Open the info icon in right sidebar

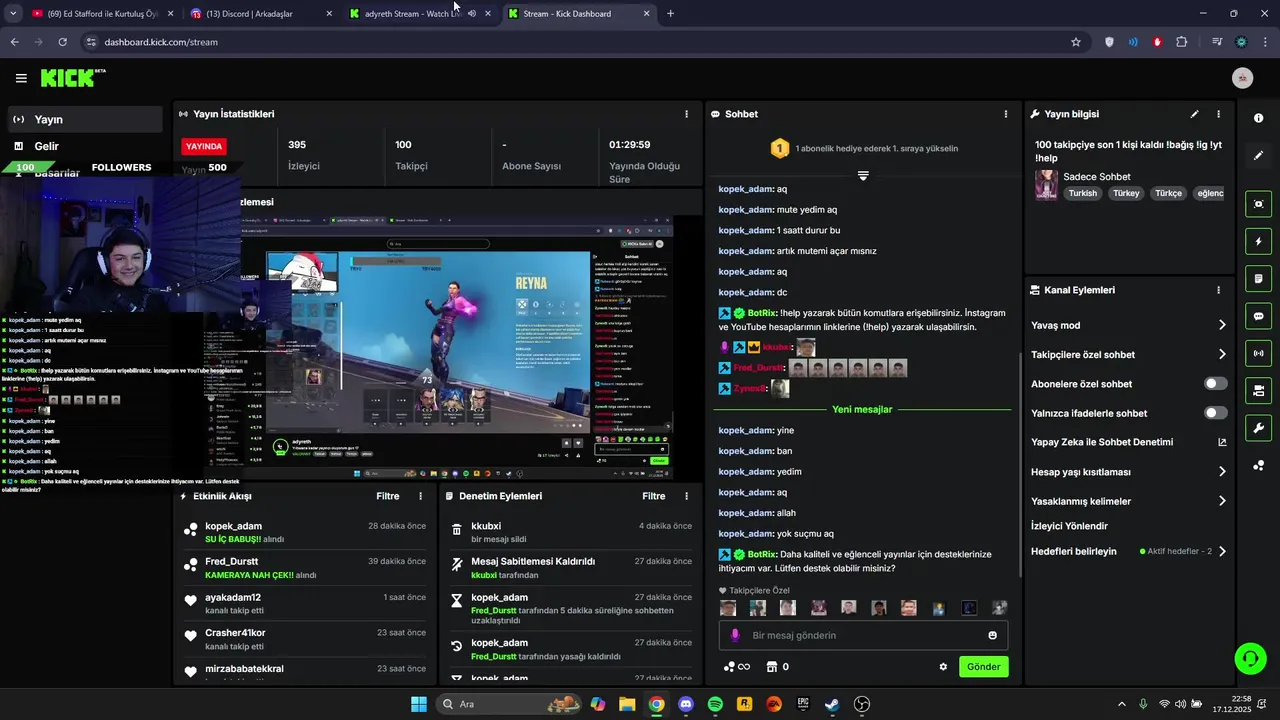(x=1258, y=118)
